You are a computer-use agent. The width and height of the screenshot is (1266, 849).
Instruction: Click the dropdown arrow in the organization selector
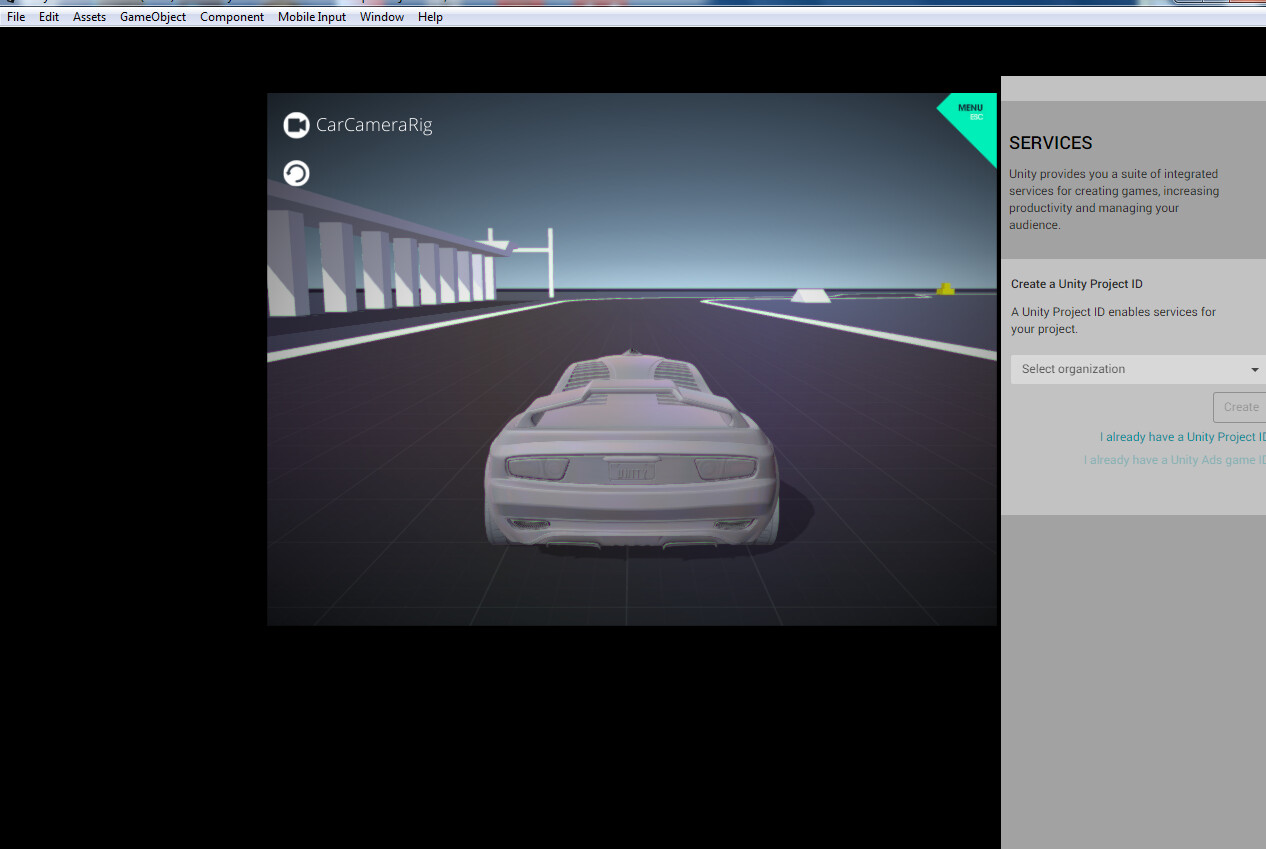coord(1255,370)
